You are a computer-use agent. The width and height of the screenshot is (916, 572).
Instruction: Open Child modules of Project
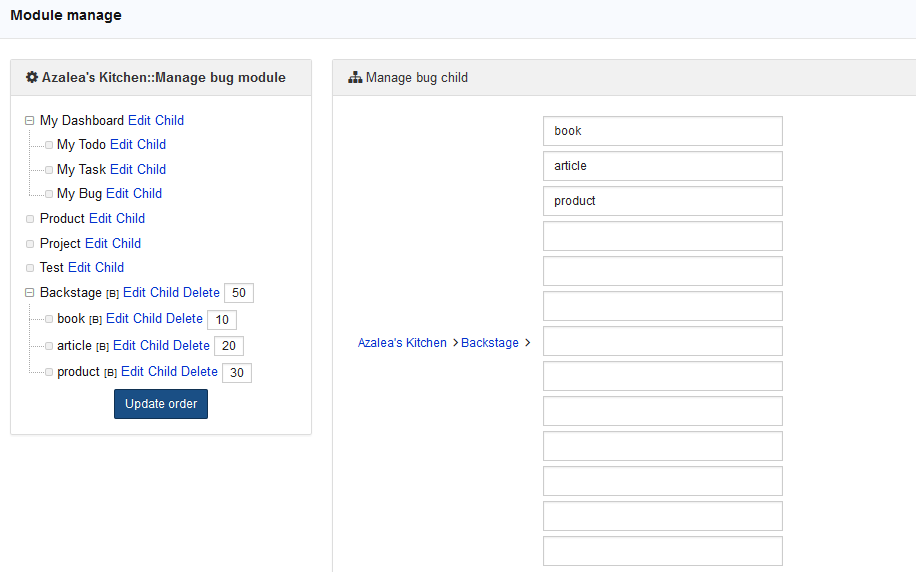click(127, 244)
